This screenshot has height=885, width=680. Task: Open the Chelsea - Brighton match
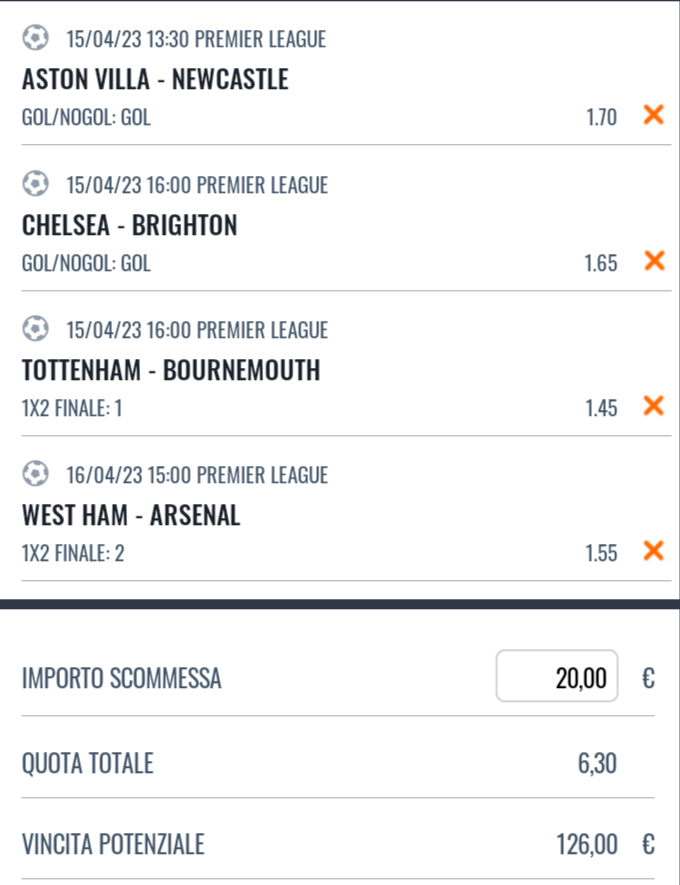[x=130, y=226]
